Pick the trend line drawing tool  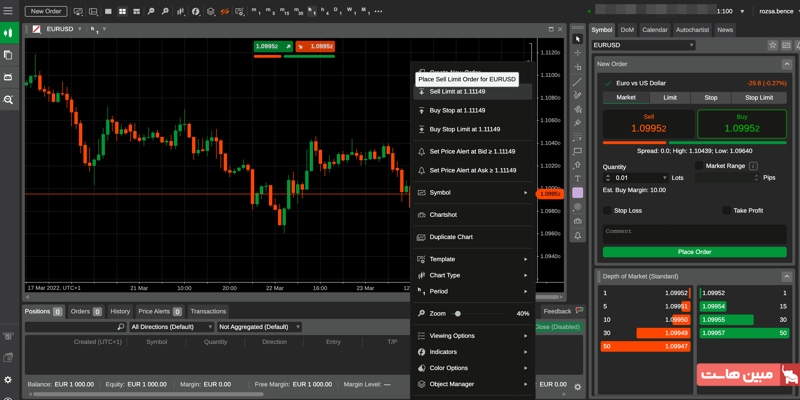577,81
